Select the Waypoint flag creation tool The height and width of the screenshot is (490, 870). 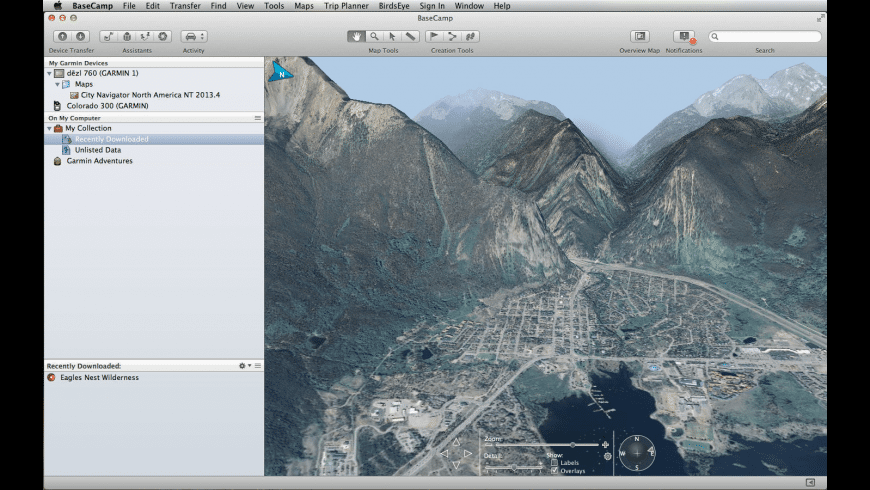tap(434, 36)
